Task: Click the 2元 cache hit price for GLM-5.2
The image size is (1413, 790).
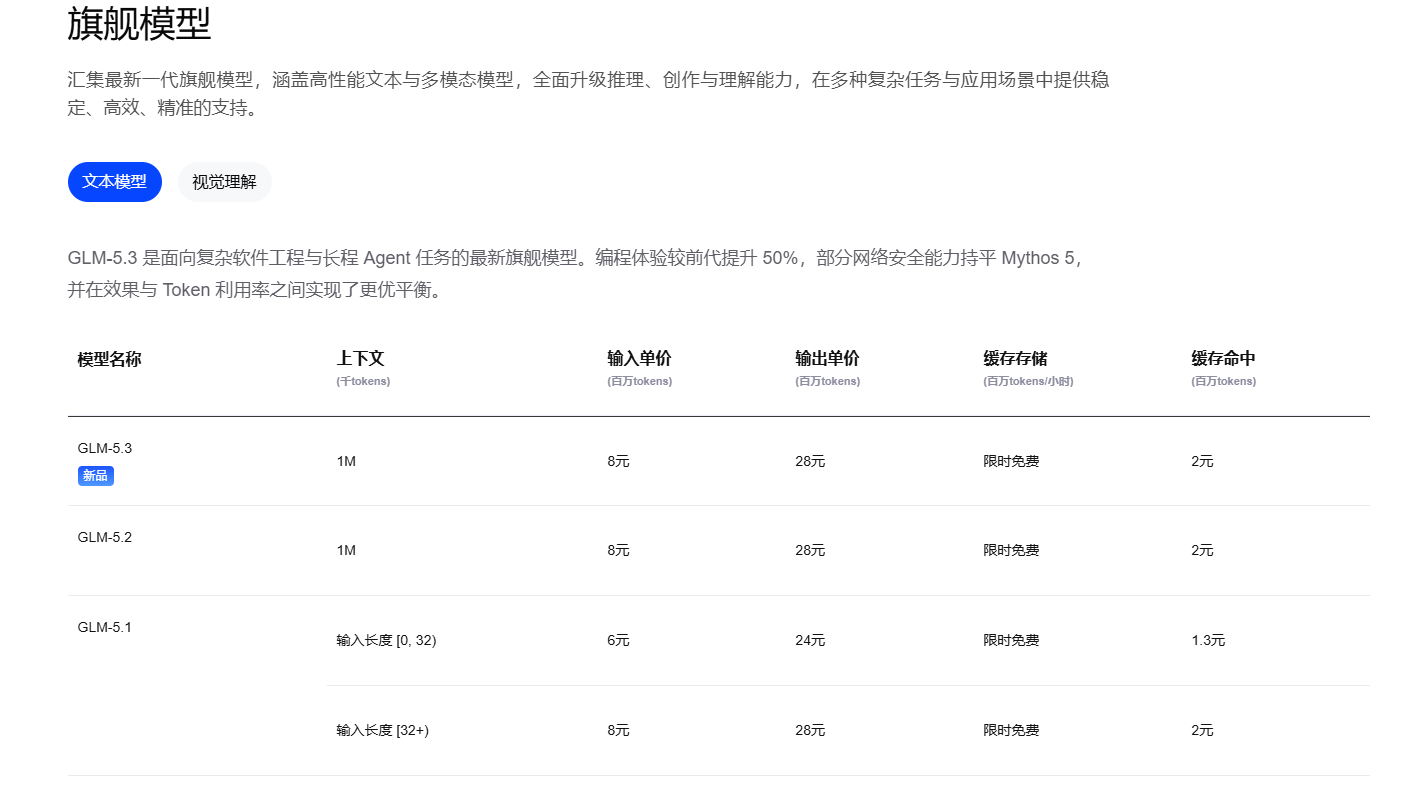Action: (x=1202, y=550)
